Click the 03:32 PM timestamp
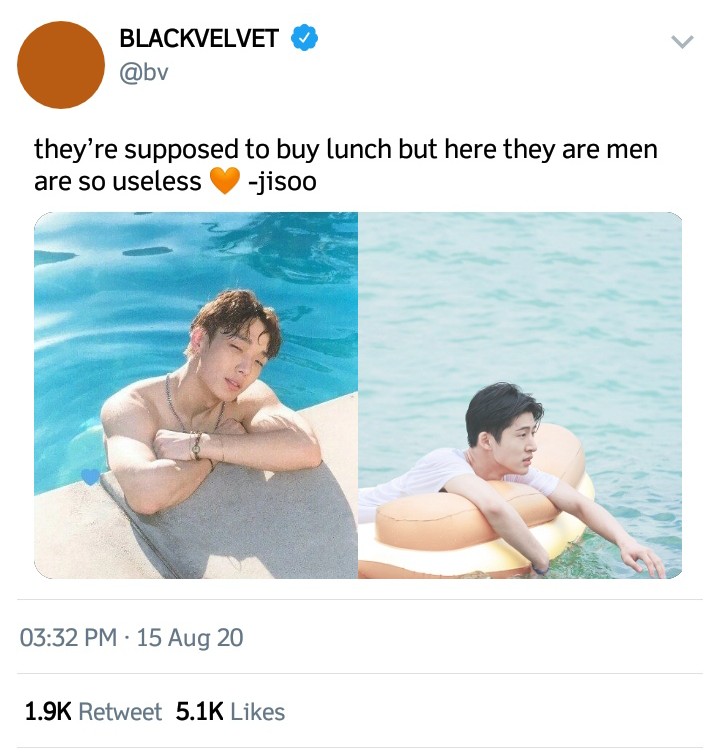 pyautogui.click(x=68, y=638)
